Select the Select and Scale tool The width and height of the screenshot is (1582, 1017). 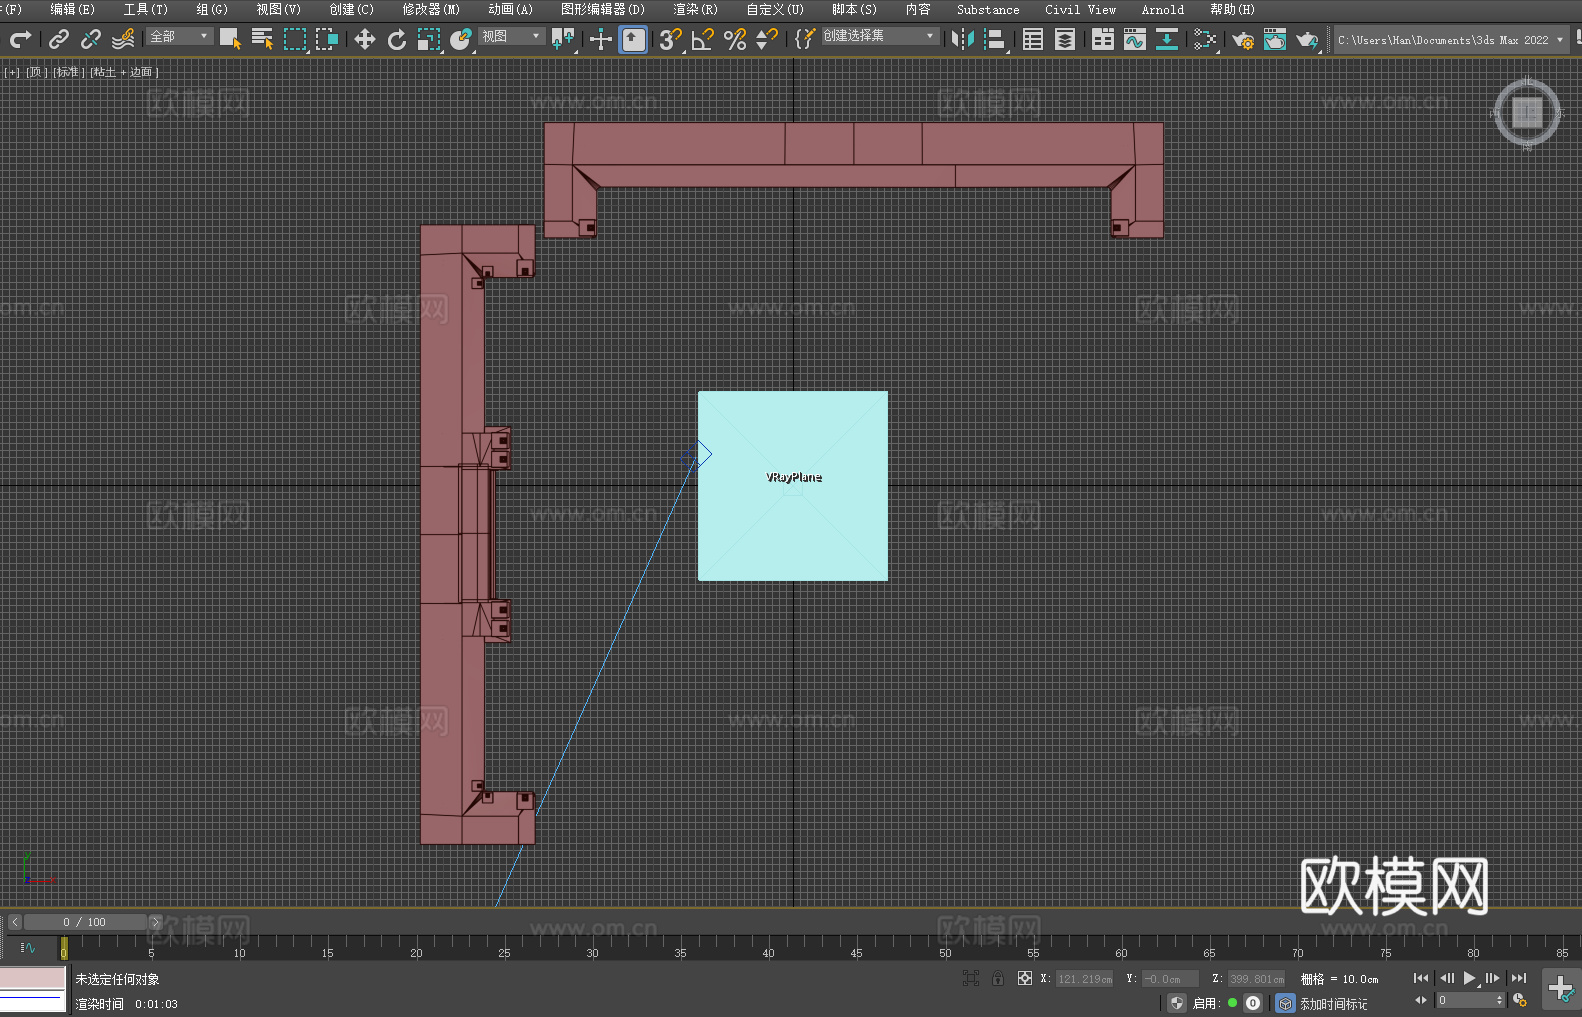tap(429, 39)
